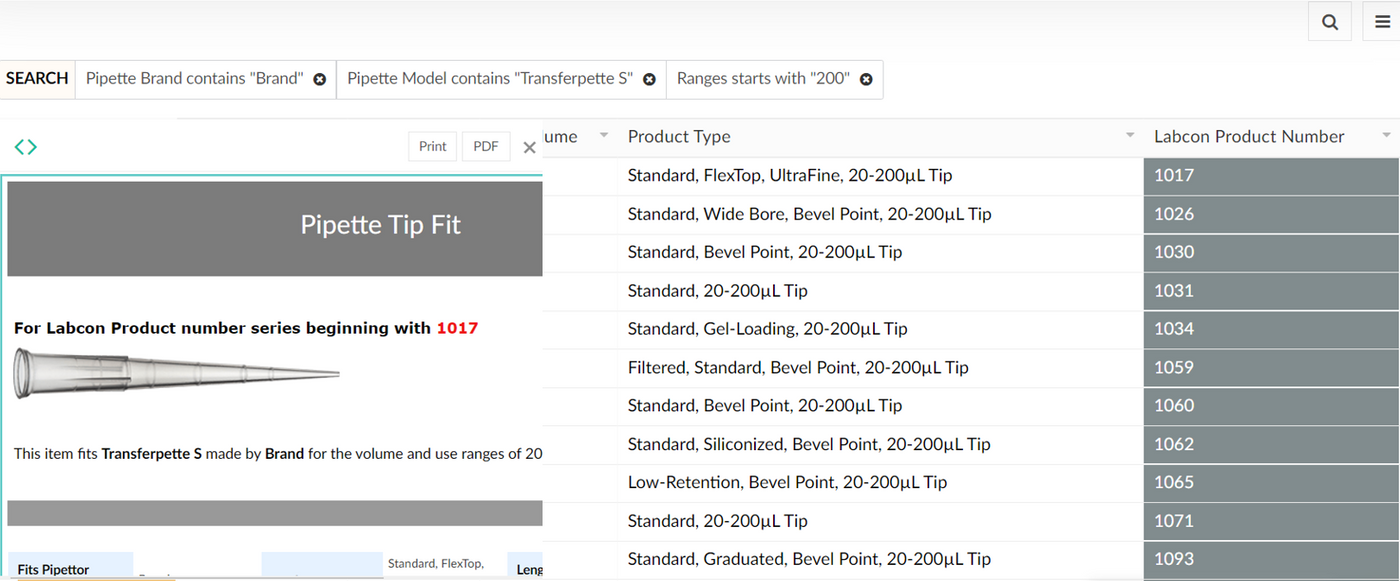Screen dimensions: 1400x581
Task: Select product number 1065 cell
Action: tap(1271, 482)
